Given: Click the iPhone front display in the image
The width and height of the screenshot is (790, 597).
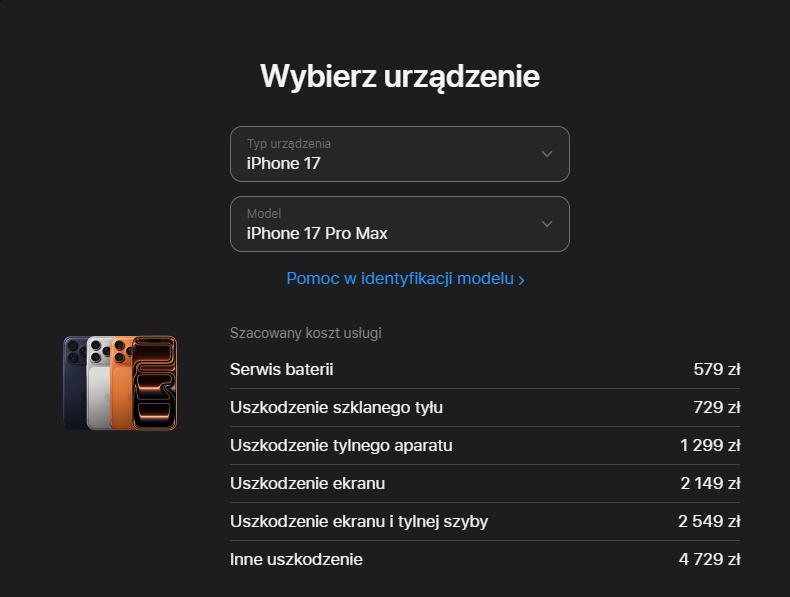Looking at the screenshot, I should click(x=155, y=383).
